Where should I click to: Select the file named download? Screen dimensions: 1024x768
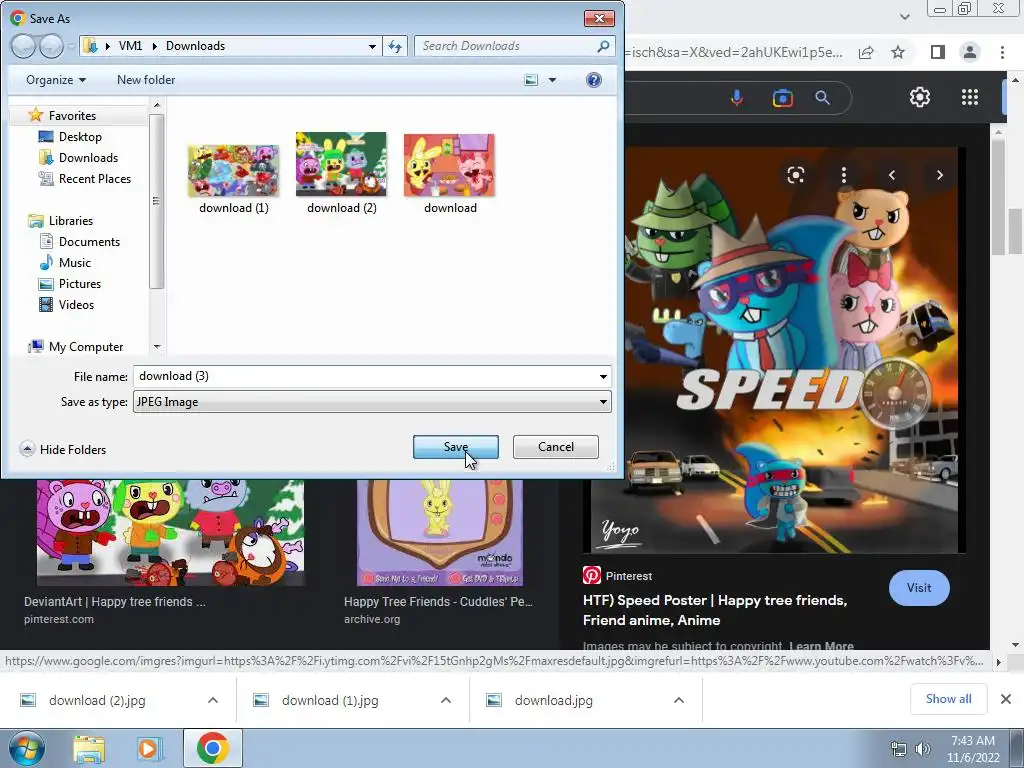450,174
